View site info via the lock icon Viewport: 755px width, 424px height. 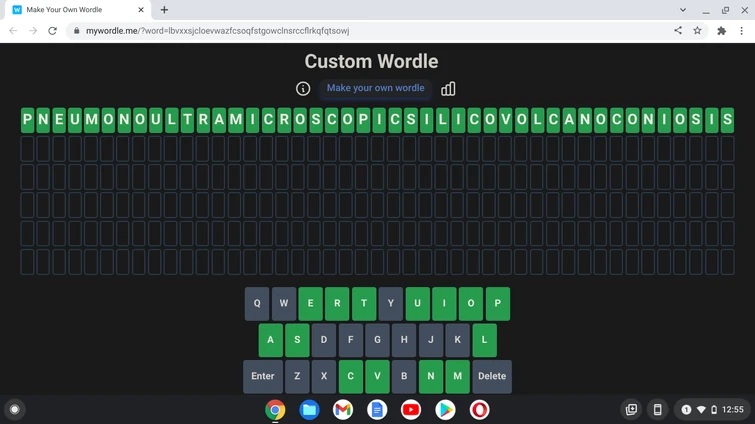[77, 31]
